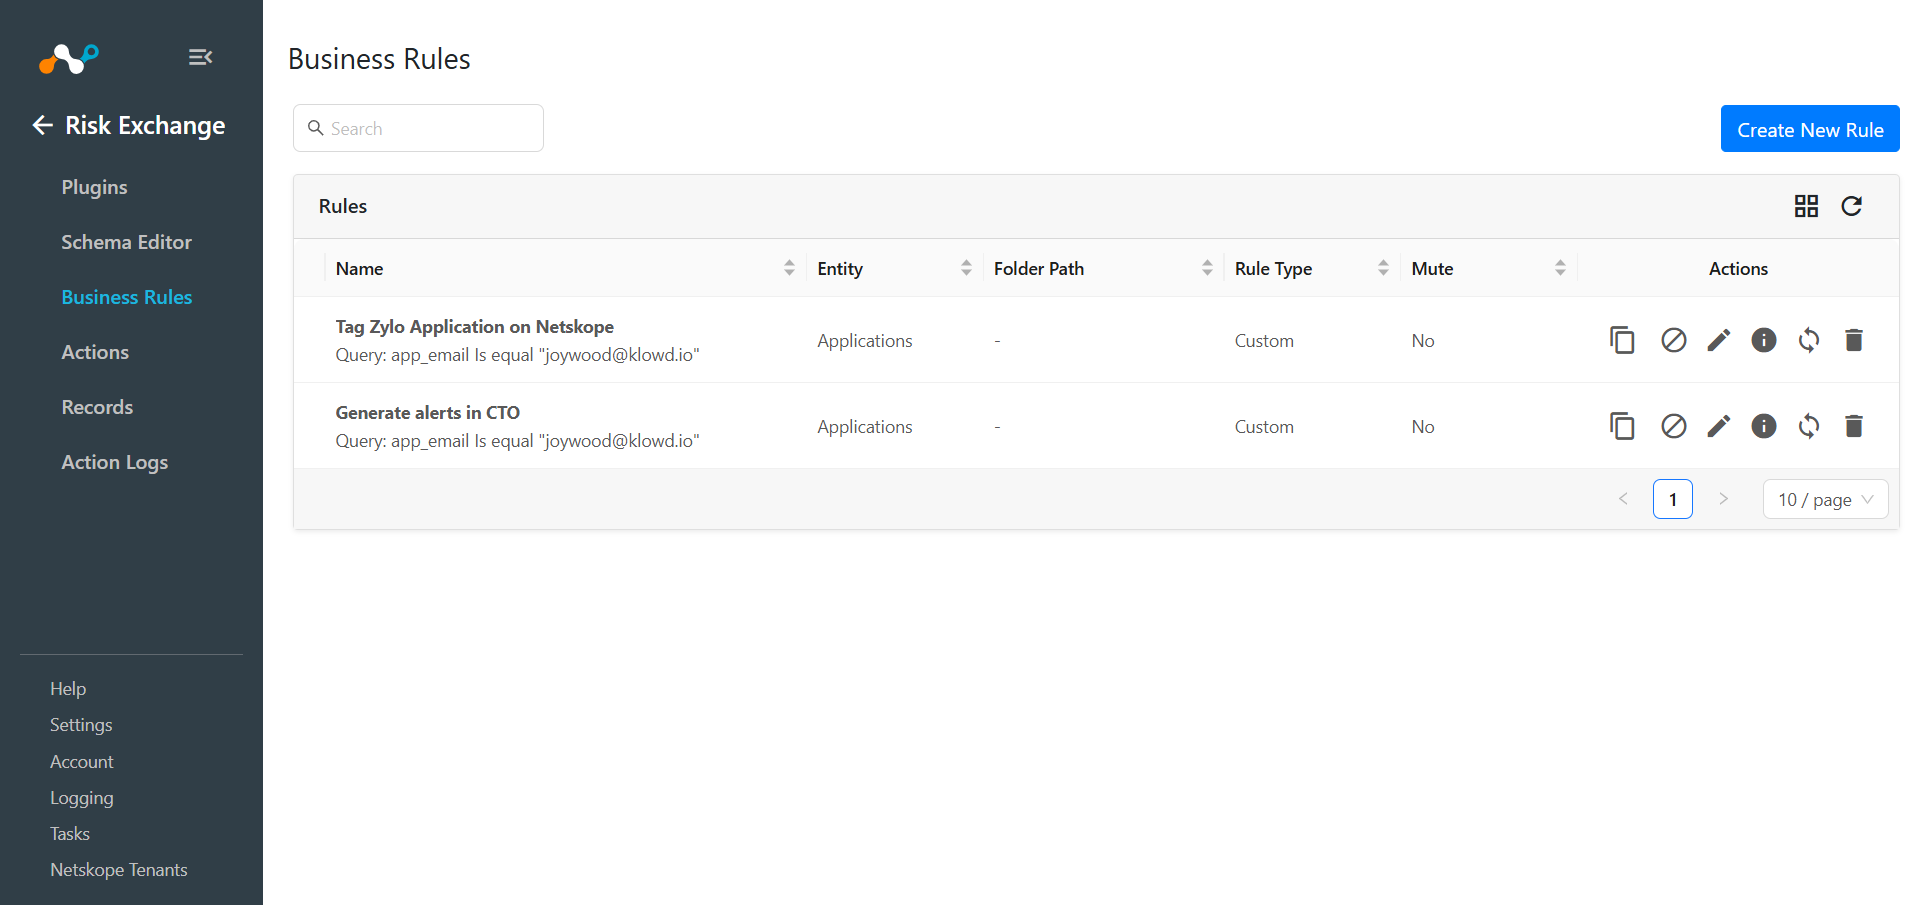Image resolution: width=1918 pixels, height=905 pixels.
Task: Open Records in the sidebar
Action: (97, 407)
